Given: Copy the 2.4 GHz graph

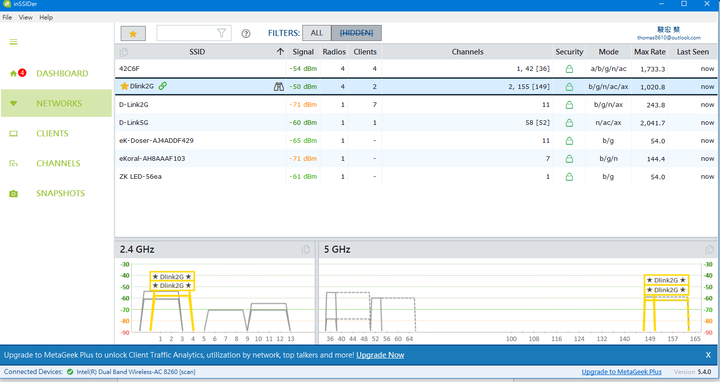Looking at the screenshot, I should 306,250.
